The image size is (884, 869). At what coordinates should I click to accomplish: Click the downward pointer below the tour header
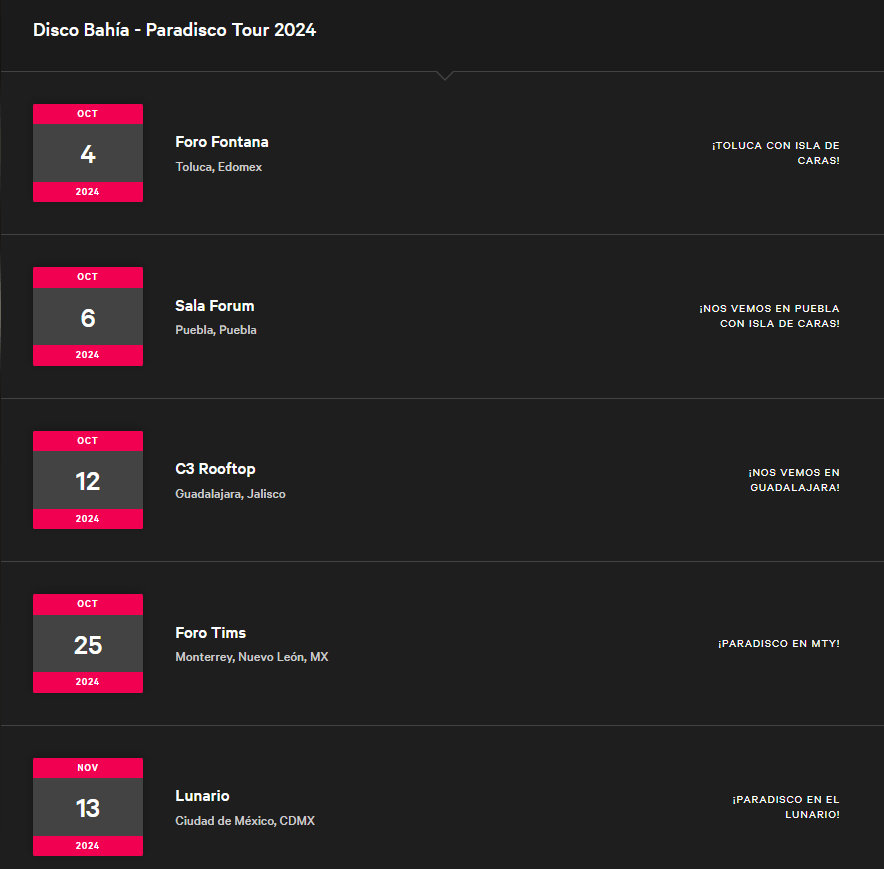pyautogui.click(x=445, y=76)
